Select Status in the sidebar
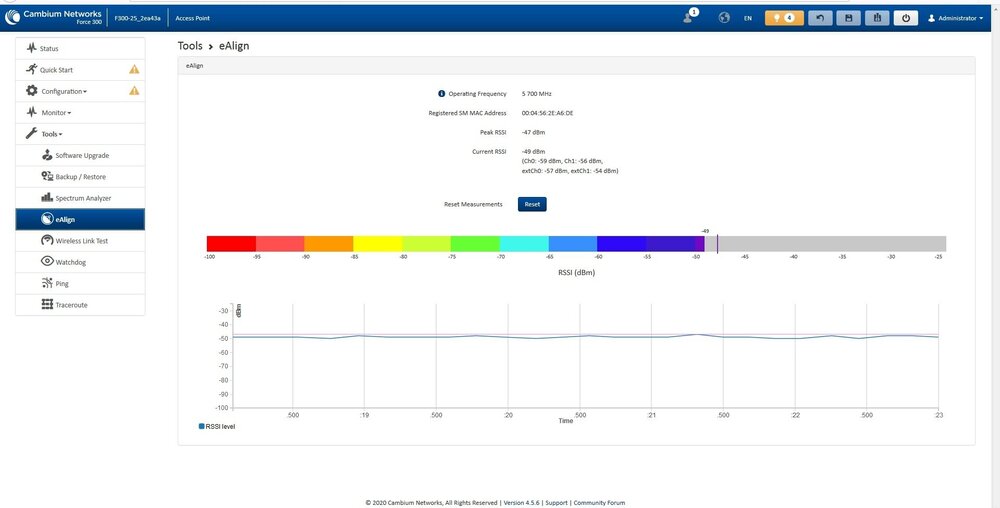 (x=49, y=48)
